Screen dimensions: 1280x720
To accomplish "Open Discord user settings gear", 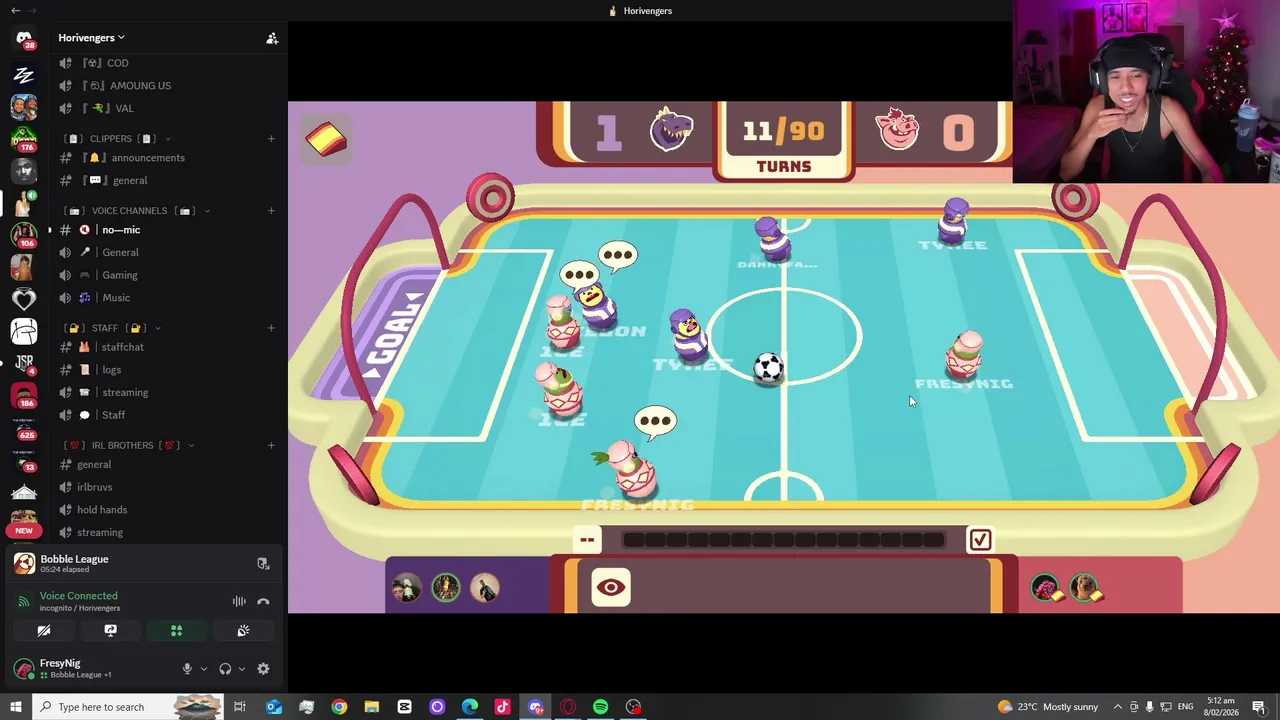I will (x=263, y=669).
